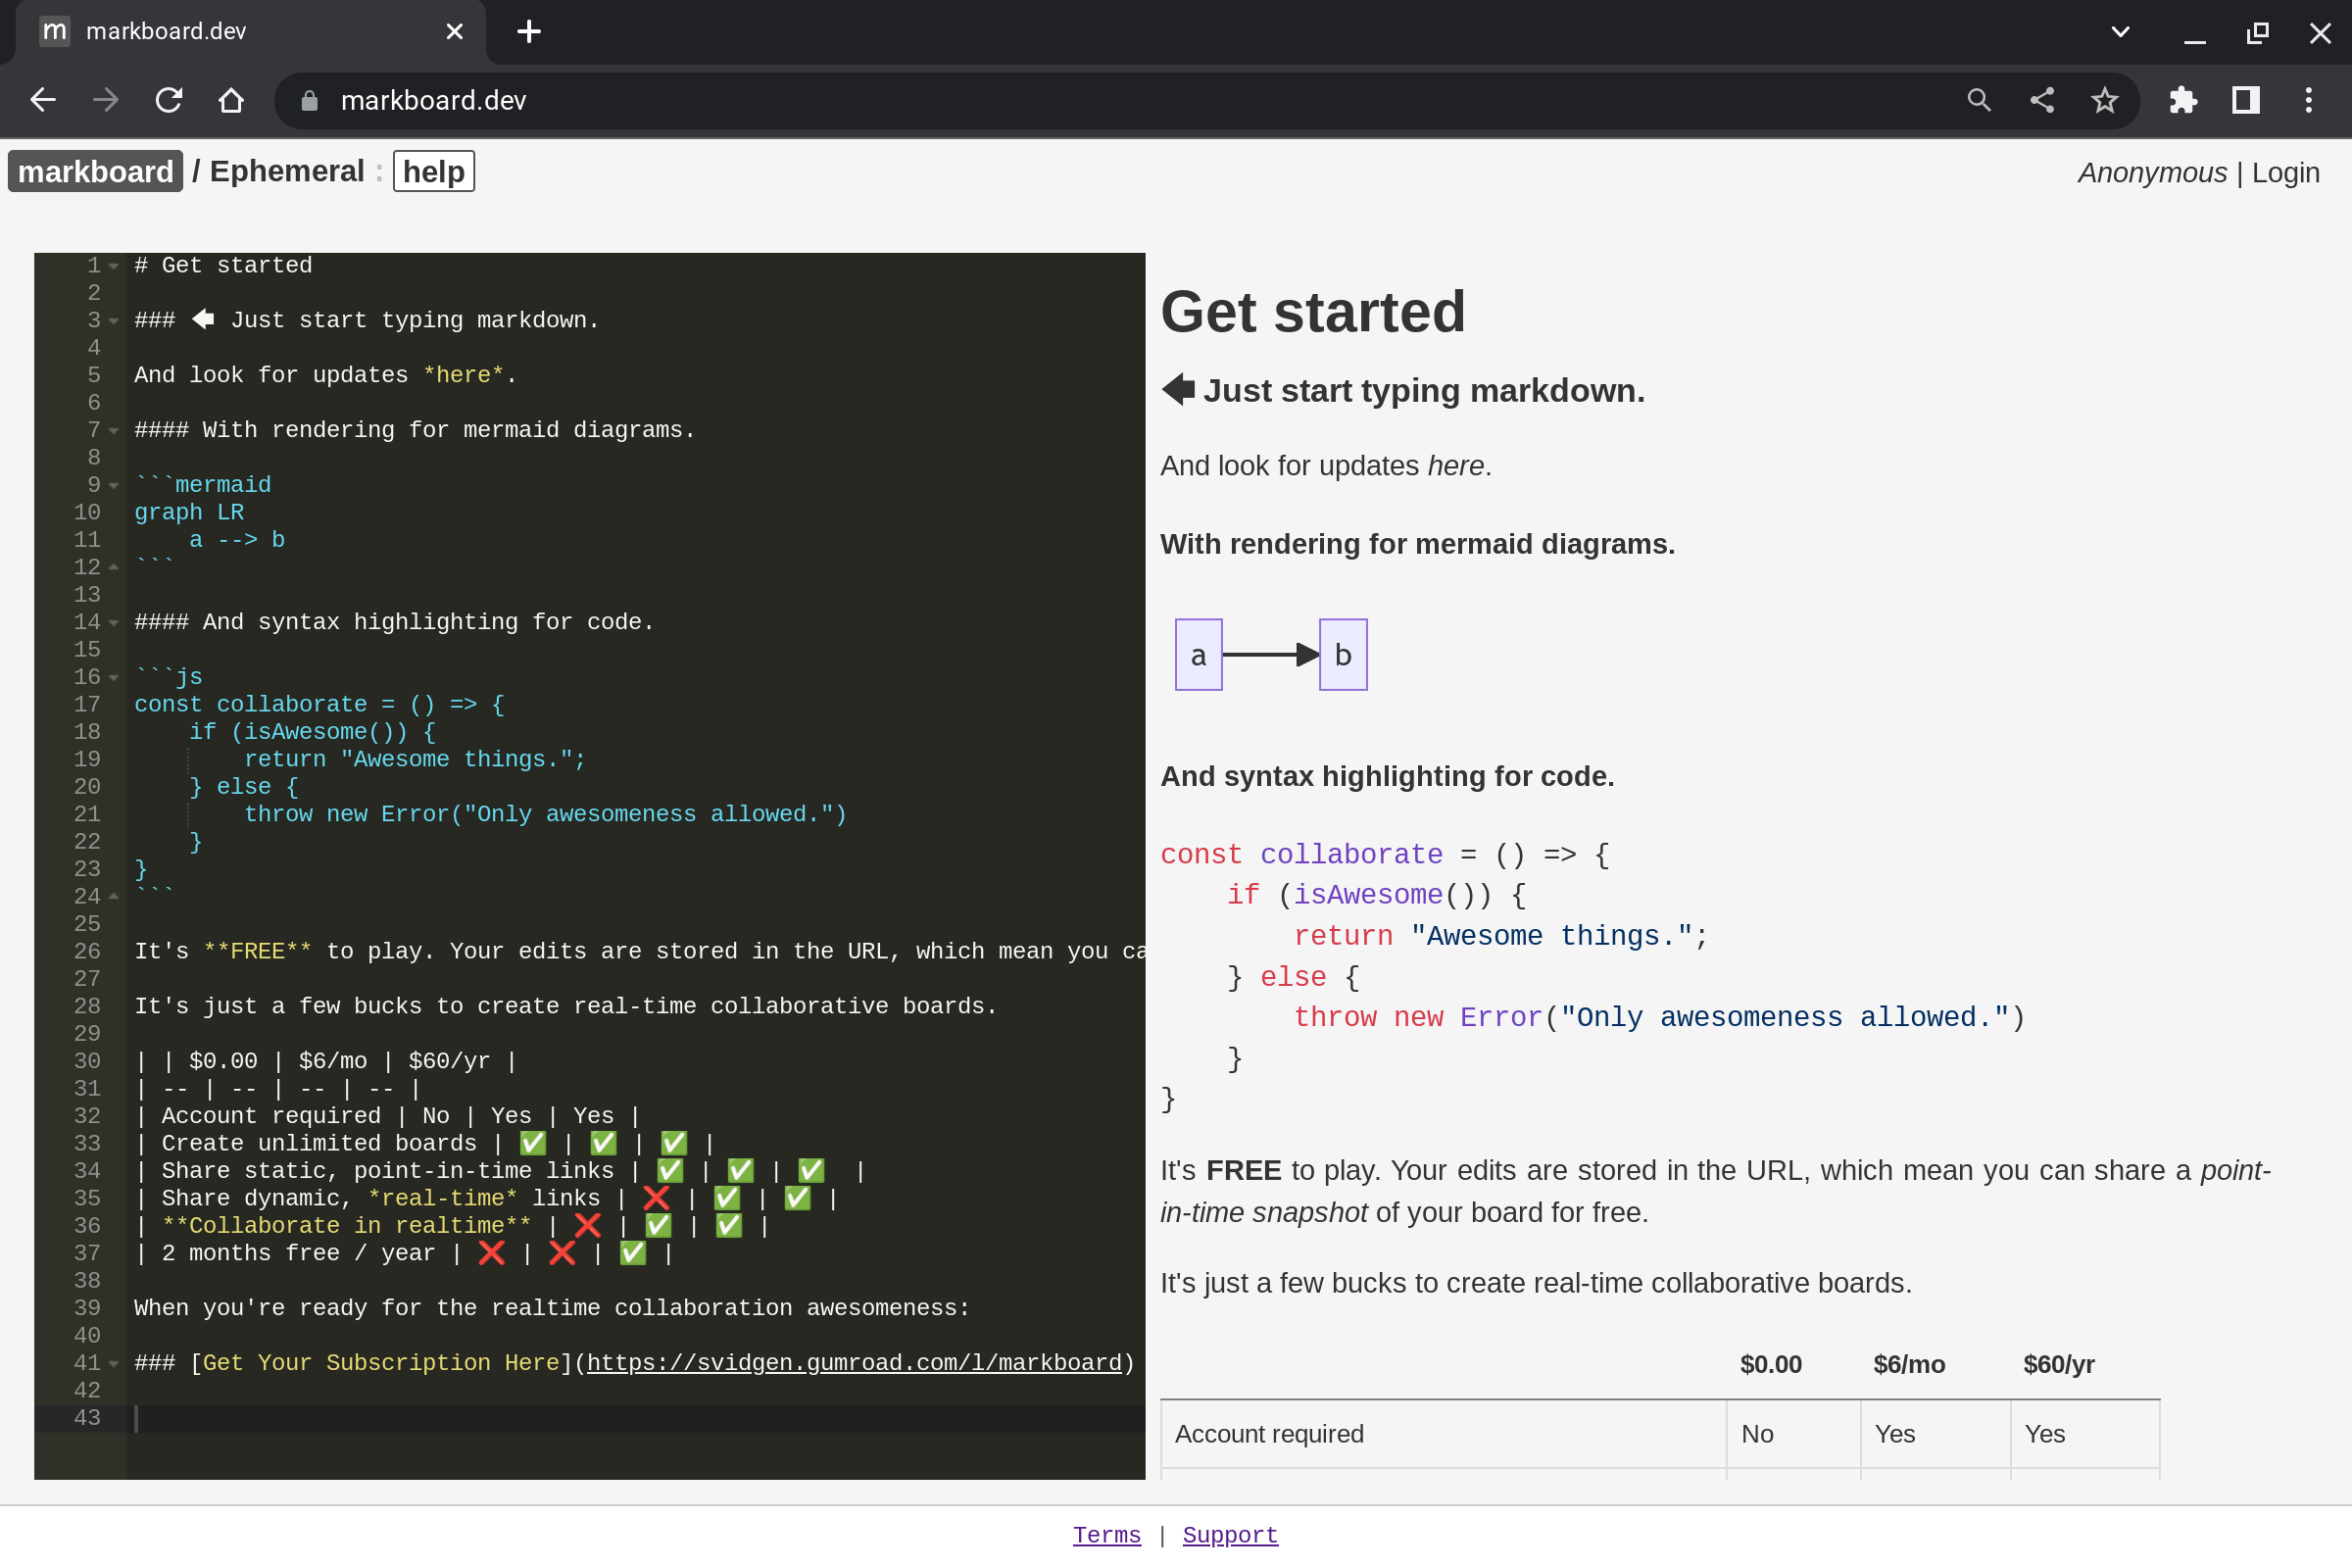Click bold 'FREE' in the preview paragraph
The image size is (2352, 1568).
[1243, 1170]
